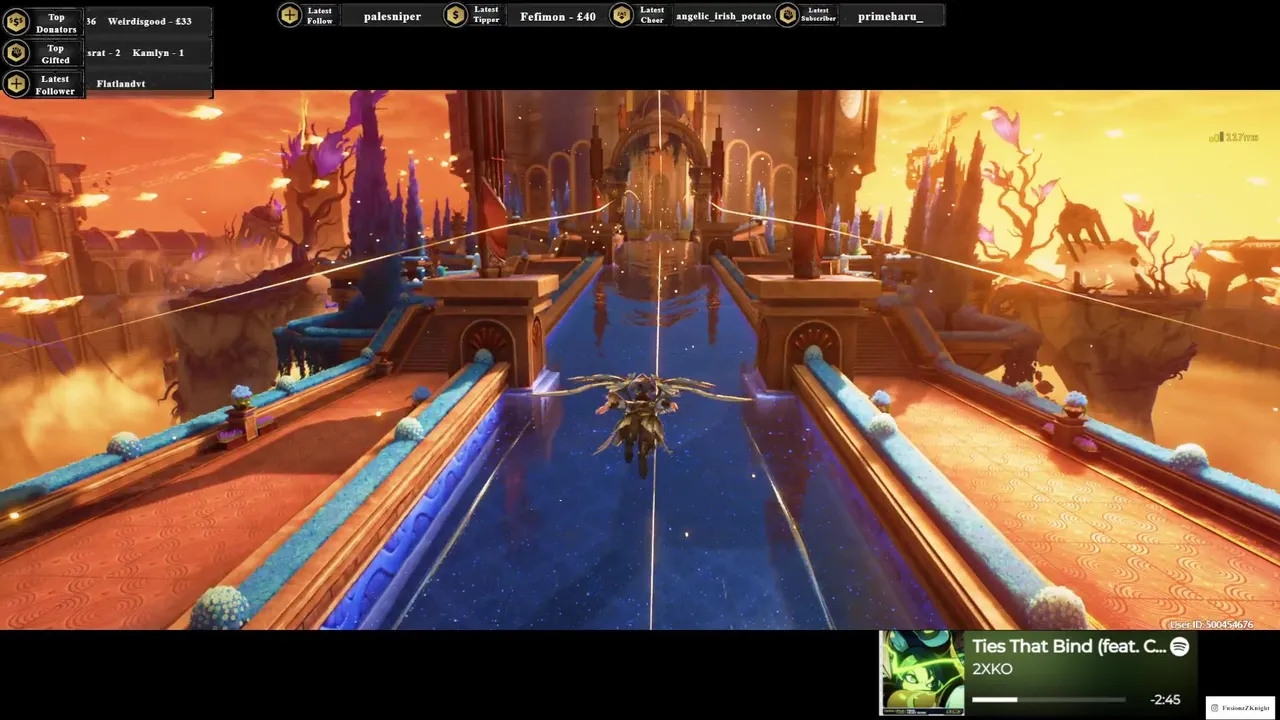Image resolution: width=1280 pixels, height=720 pixels.
Task: Select the Latest Follower label
Action: 55,85
